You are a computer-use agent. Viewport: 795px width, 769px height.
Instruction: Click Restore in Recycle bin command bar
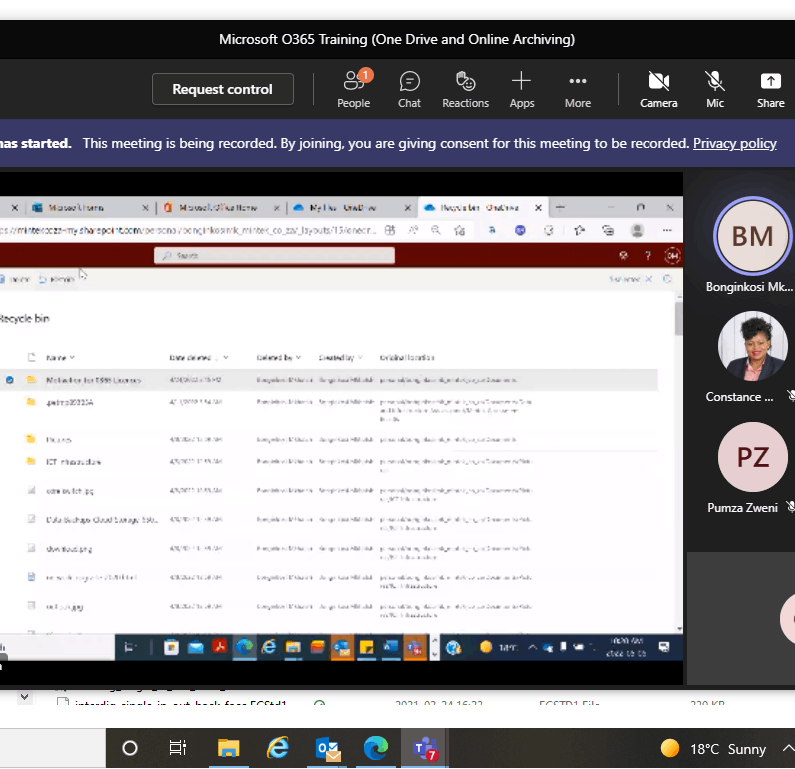click(57, 279)
